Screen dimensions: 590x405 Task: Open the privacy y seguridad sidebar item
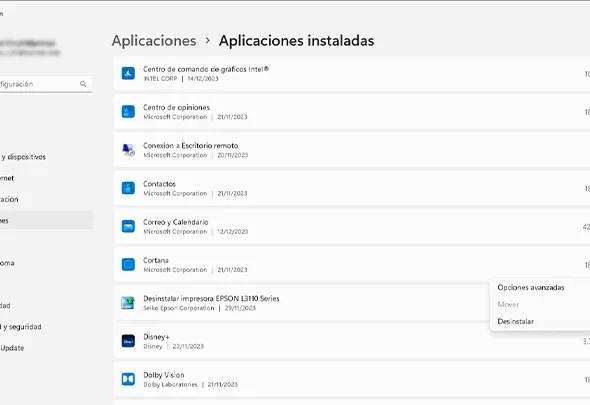point(21,327)
